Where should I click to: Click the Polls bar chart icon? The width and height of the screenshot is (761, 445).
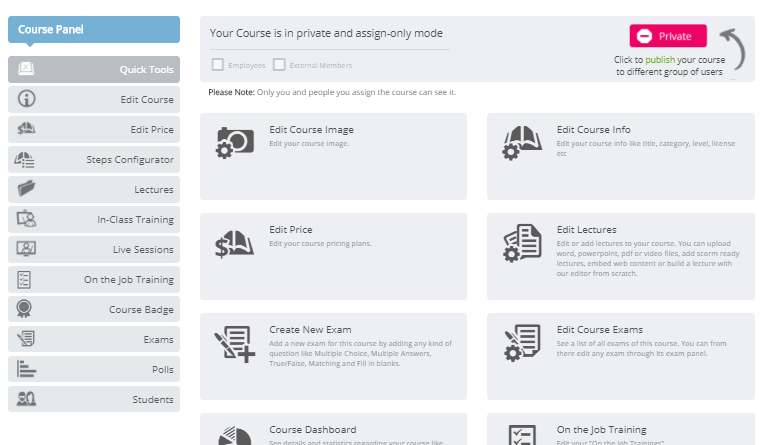click(26, 369)
